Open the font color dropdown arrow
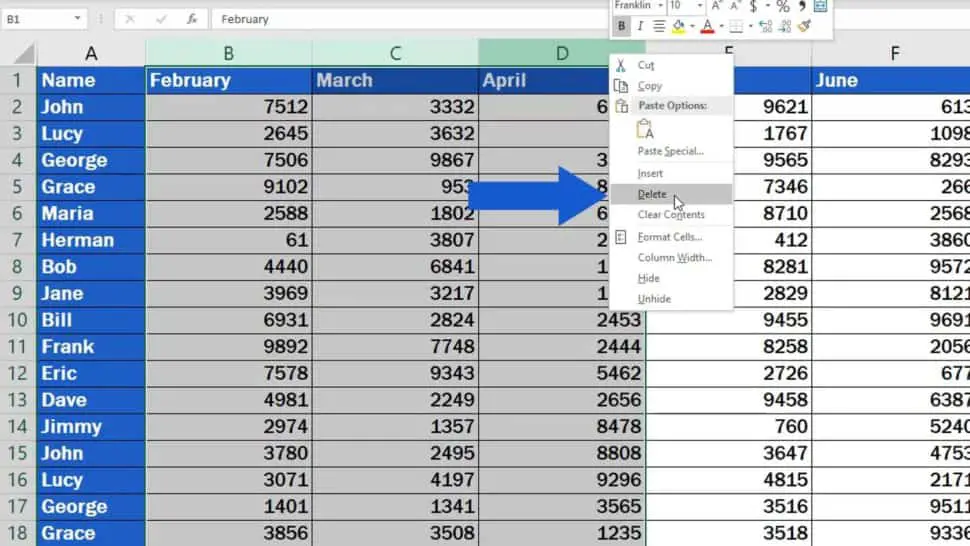970x546 pixels. (x=720, y=27)
